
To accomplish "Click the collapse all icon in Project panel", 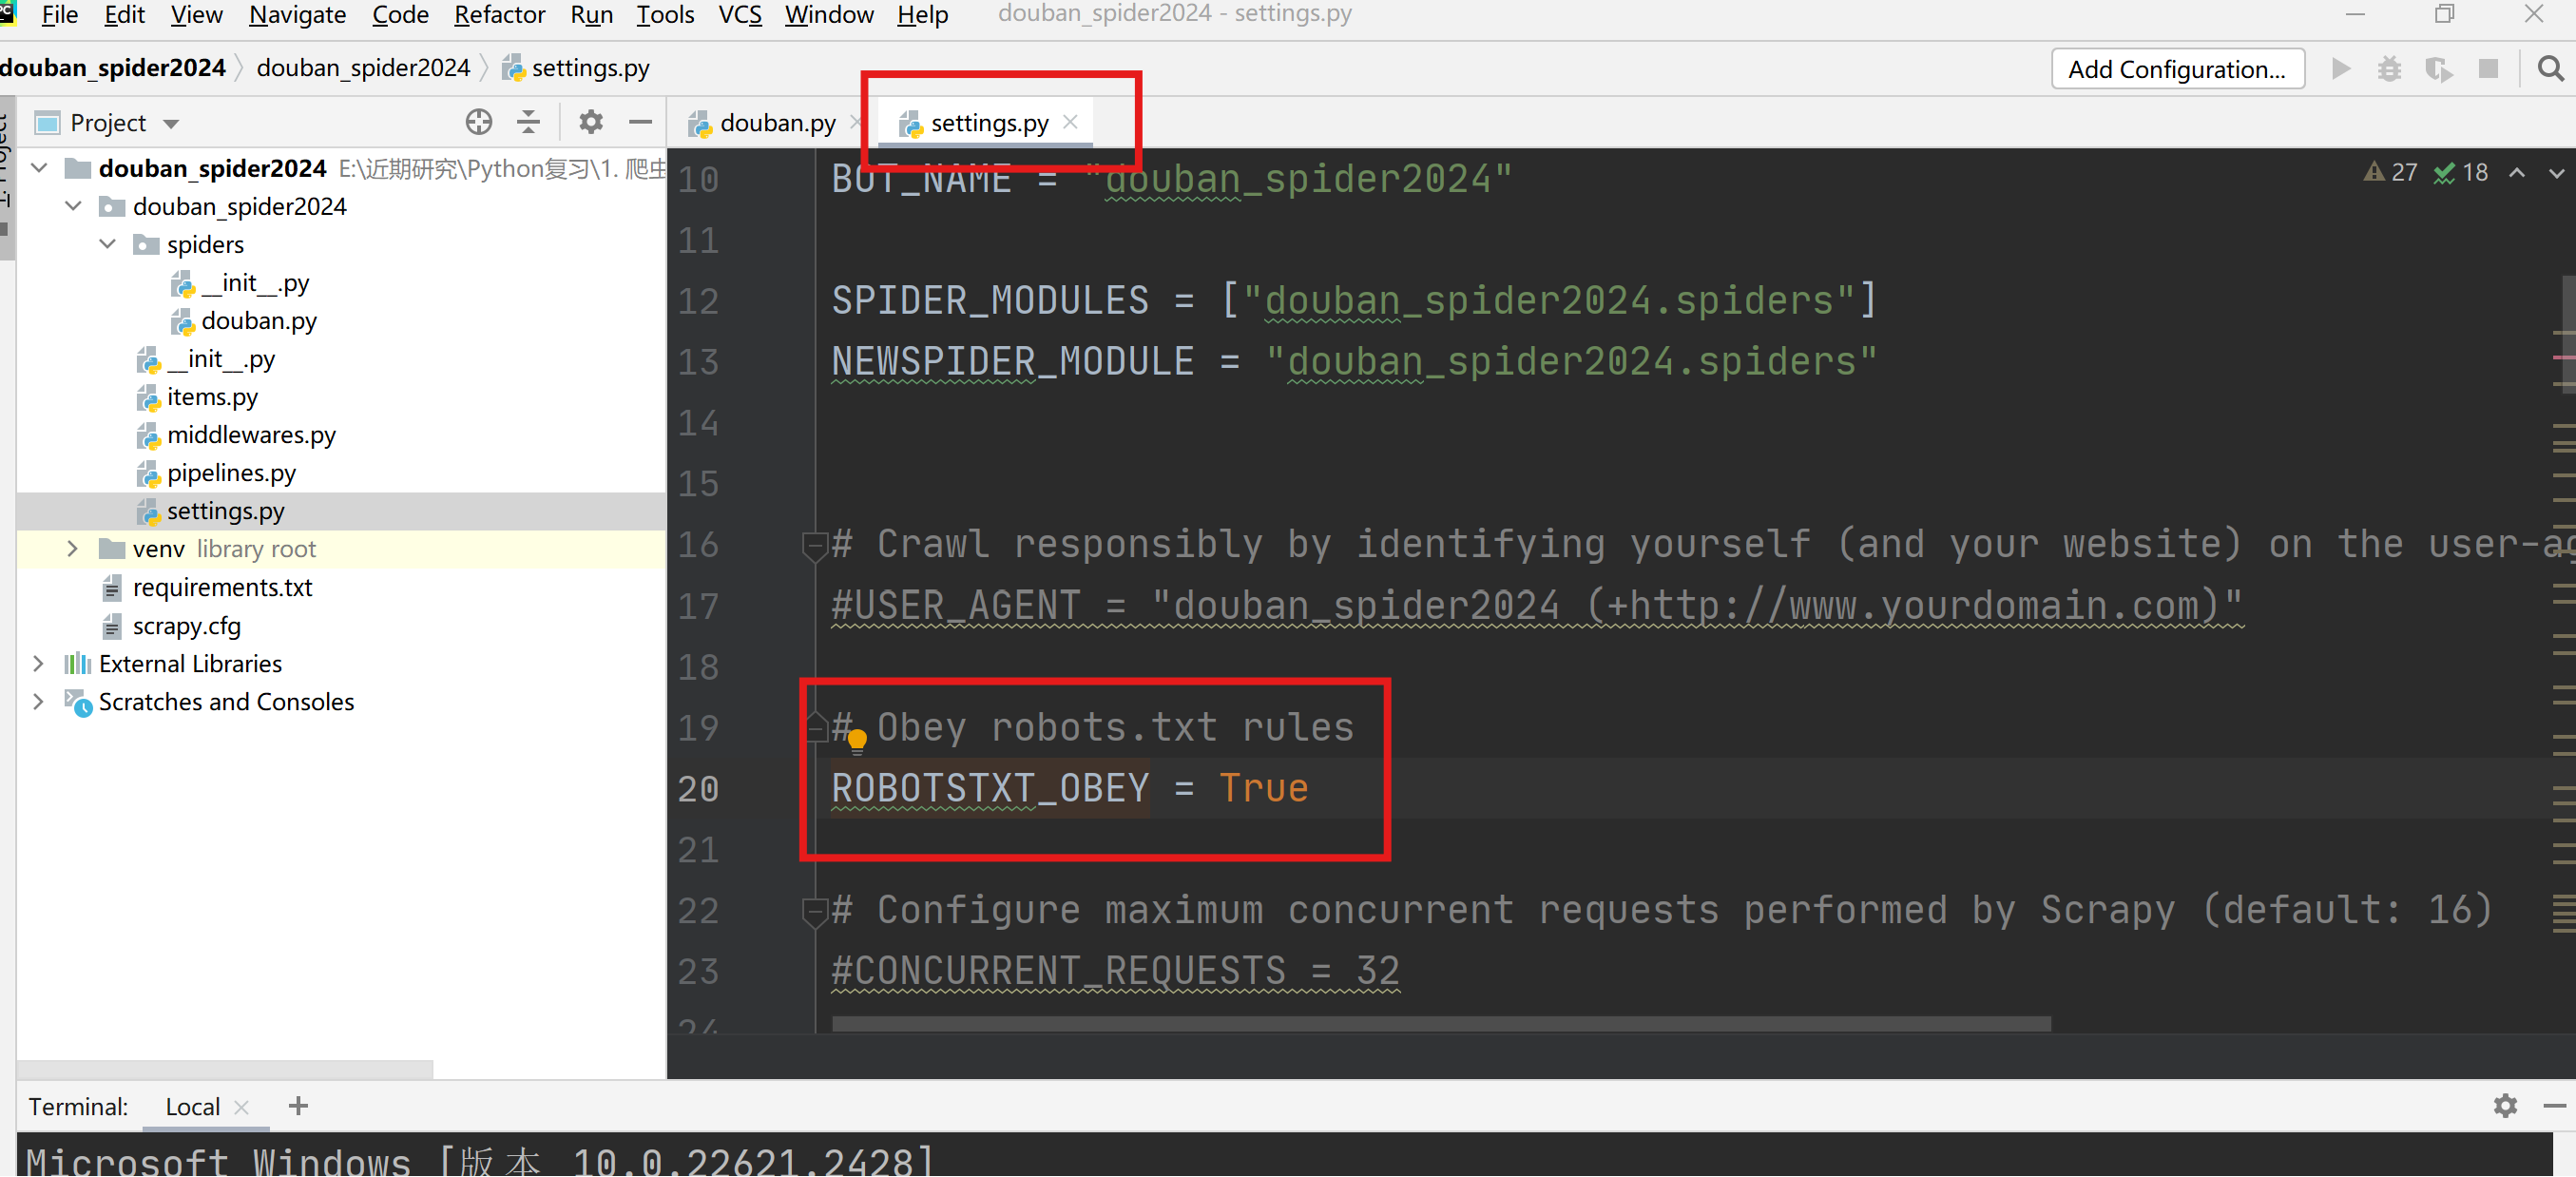I will pyautogui.click(x=528, y=122).
